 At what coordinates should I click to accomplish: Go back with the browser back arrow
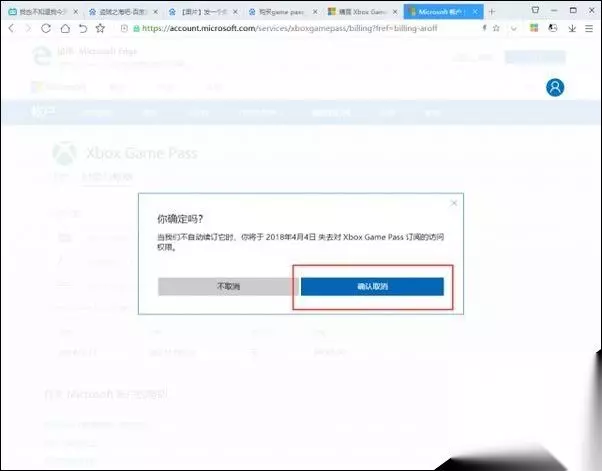tap(12, 28)
